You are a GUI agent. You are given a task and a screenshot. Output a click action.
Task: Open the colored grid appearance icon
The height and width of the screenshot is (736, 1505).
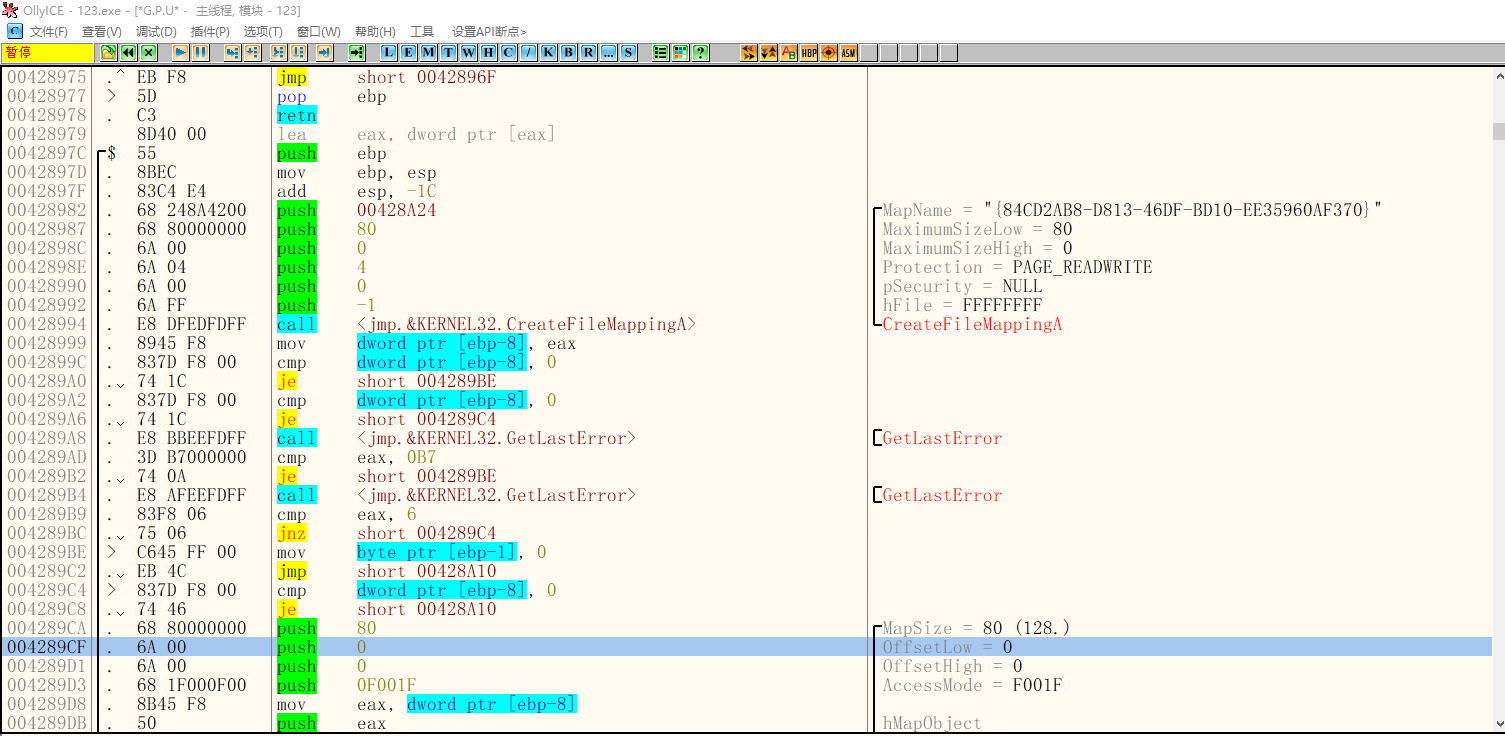point(680,53)
